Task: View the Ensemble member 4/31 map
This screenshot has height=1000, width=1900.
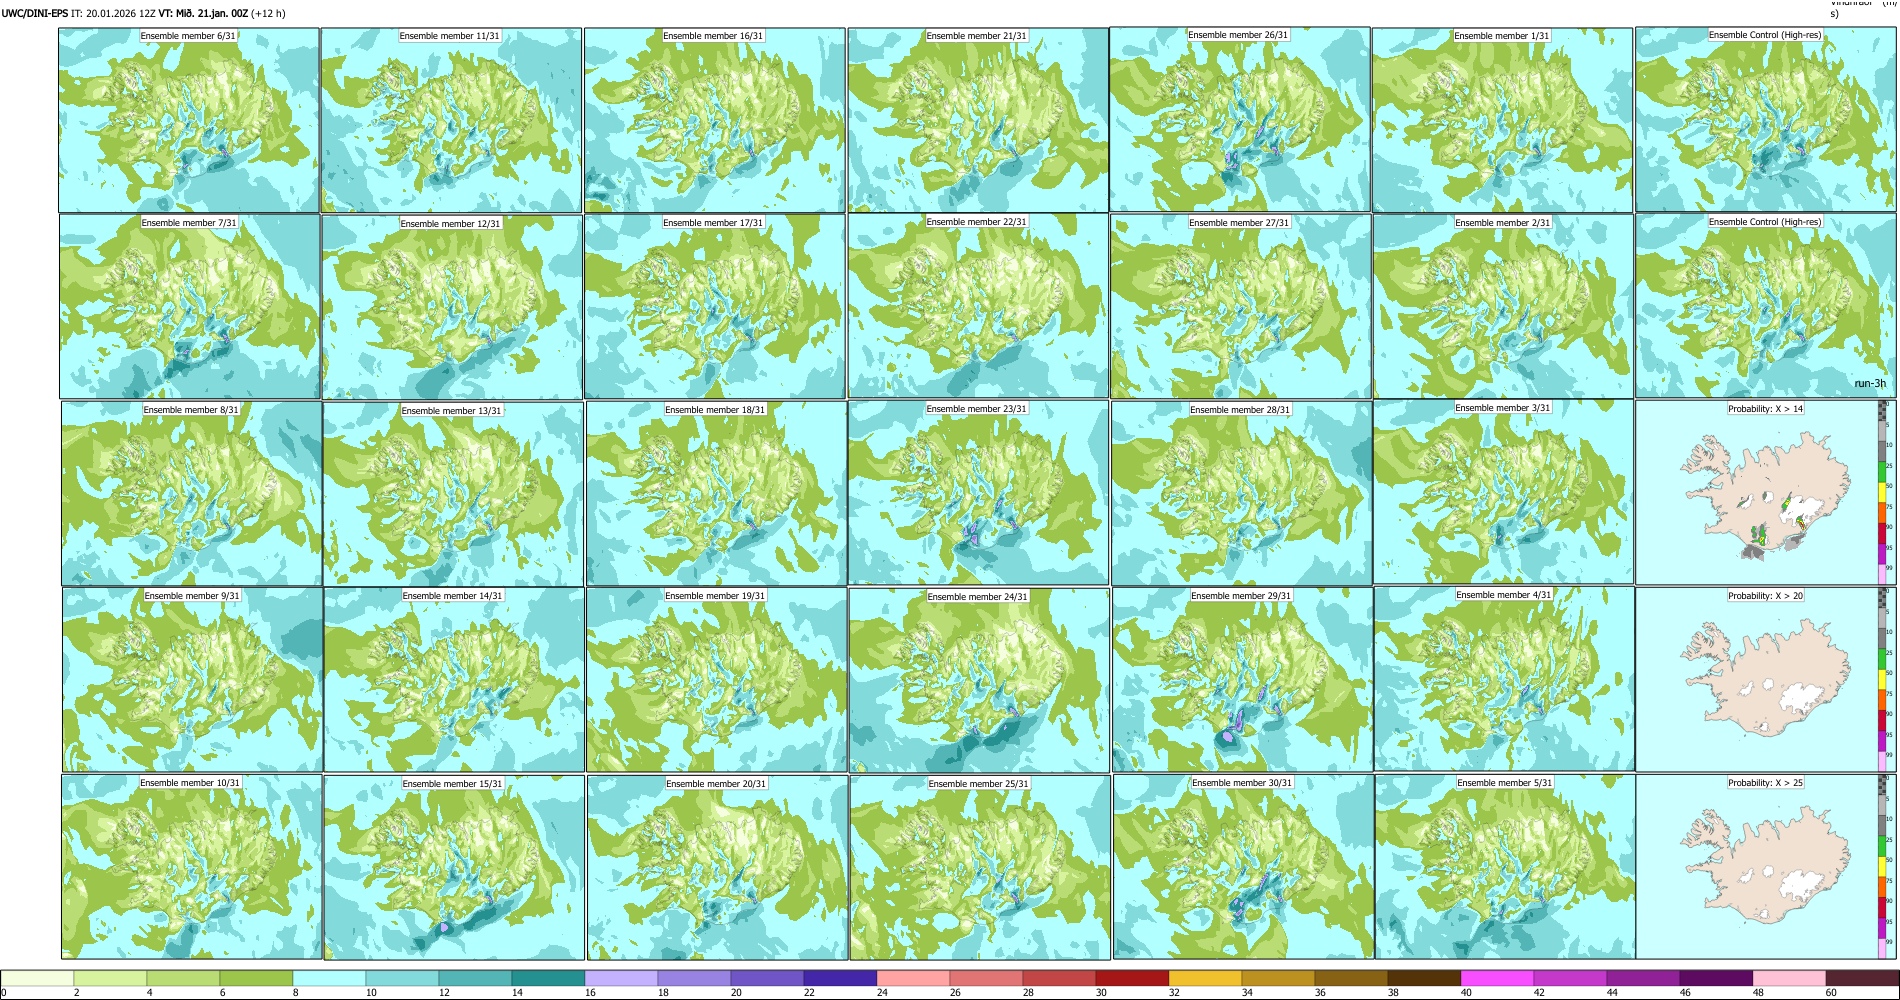Action: coord(1504,679)
